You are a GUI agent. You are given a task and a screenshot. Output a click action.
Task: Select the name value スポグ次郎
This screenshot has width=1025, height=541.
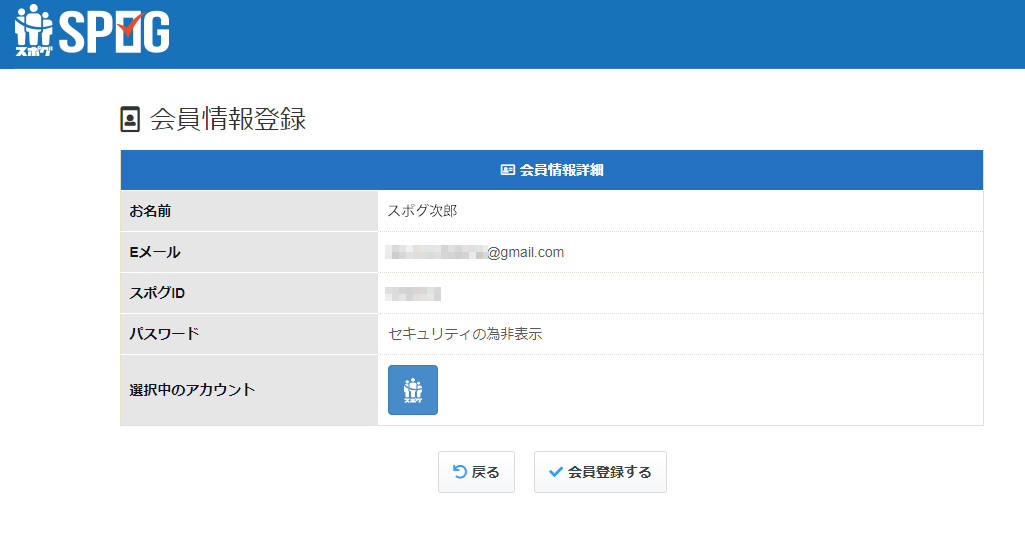point(422,211)
